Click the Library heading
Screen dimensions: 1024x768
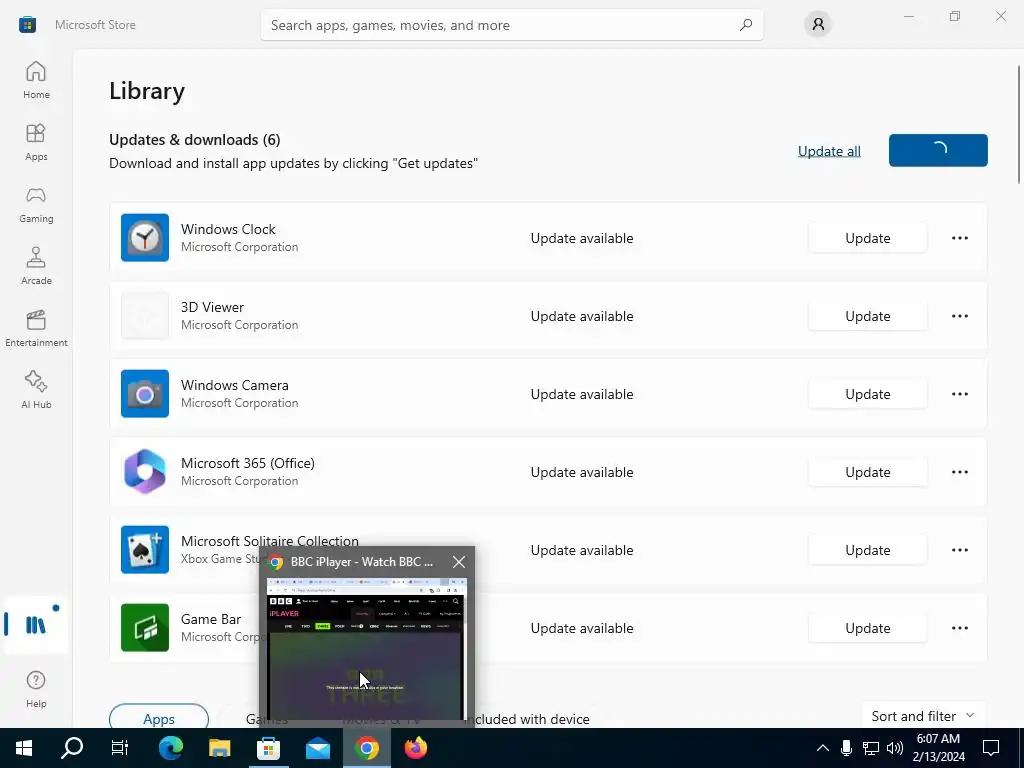pyautogui.click(x=147, y=91)
